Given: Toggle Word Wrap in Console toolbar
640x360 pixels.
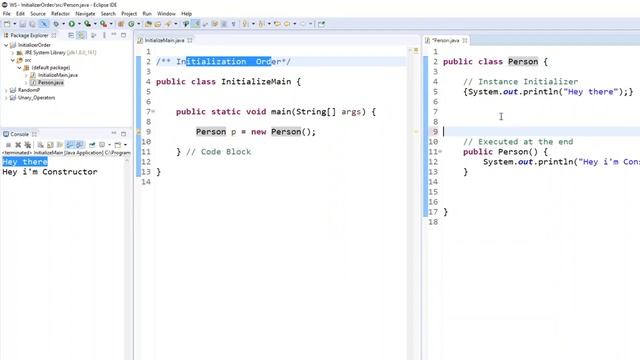Looking at the screenshot, I should point(60,145).
